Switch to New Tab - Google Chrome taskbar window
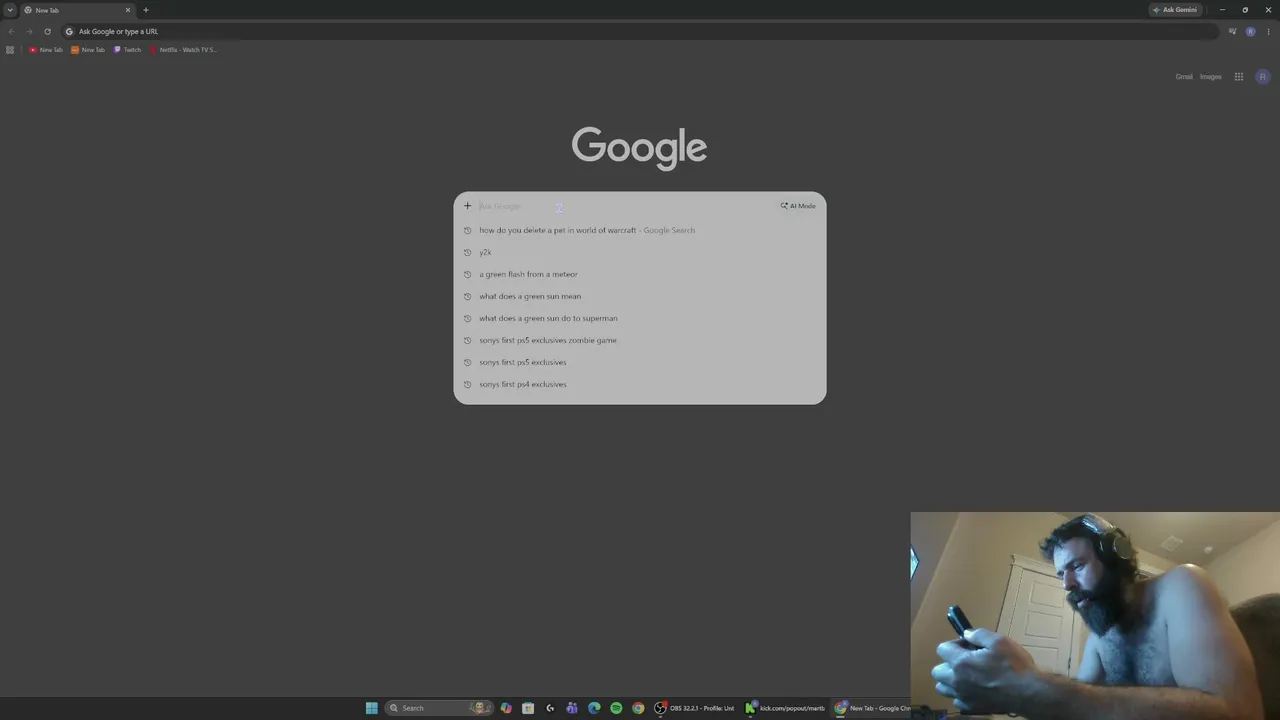 point(872,708)
